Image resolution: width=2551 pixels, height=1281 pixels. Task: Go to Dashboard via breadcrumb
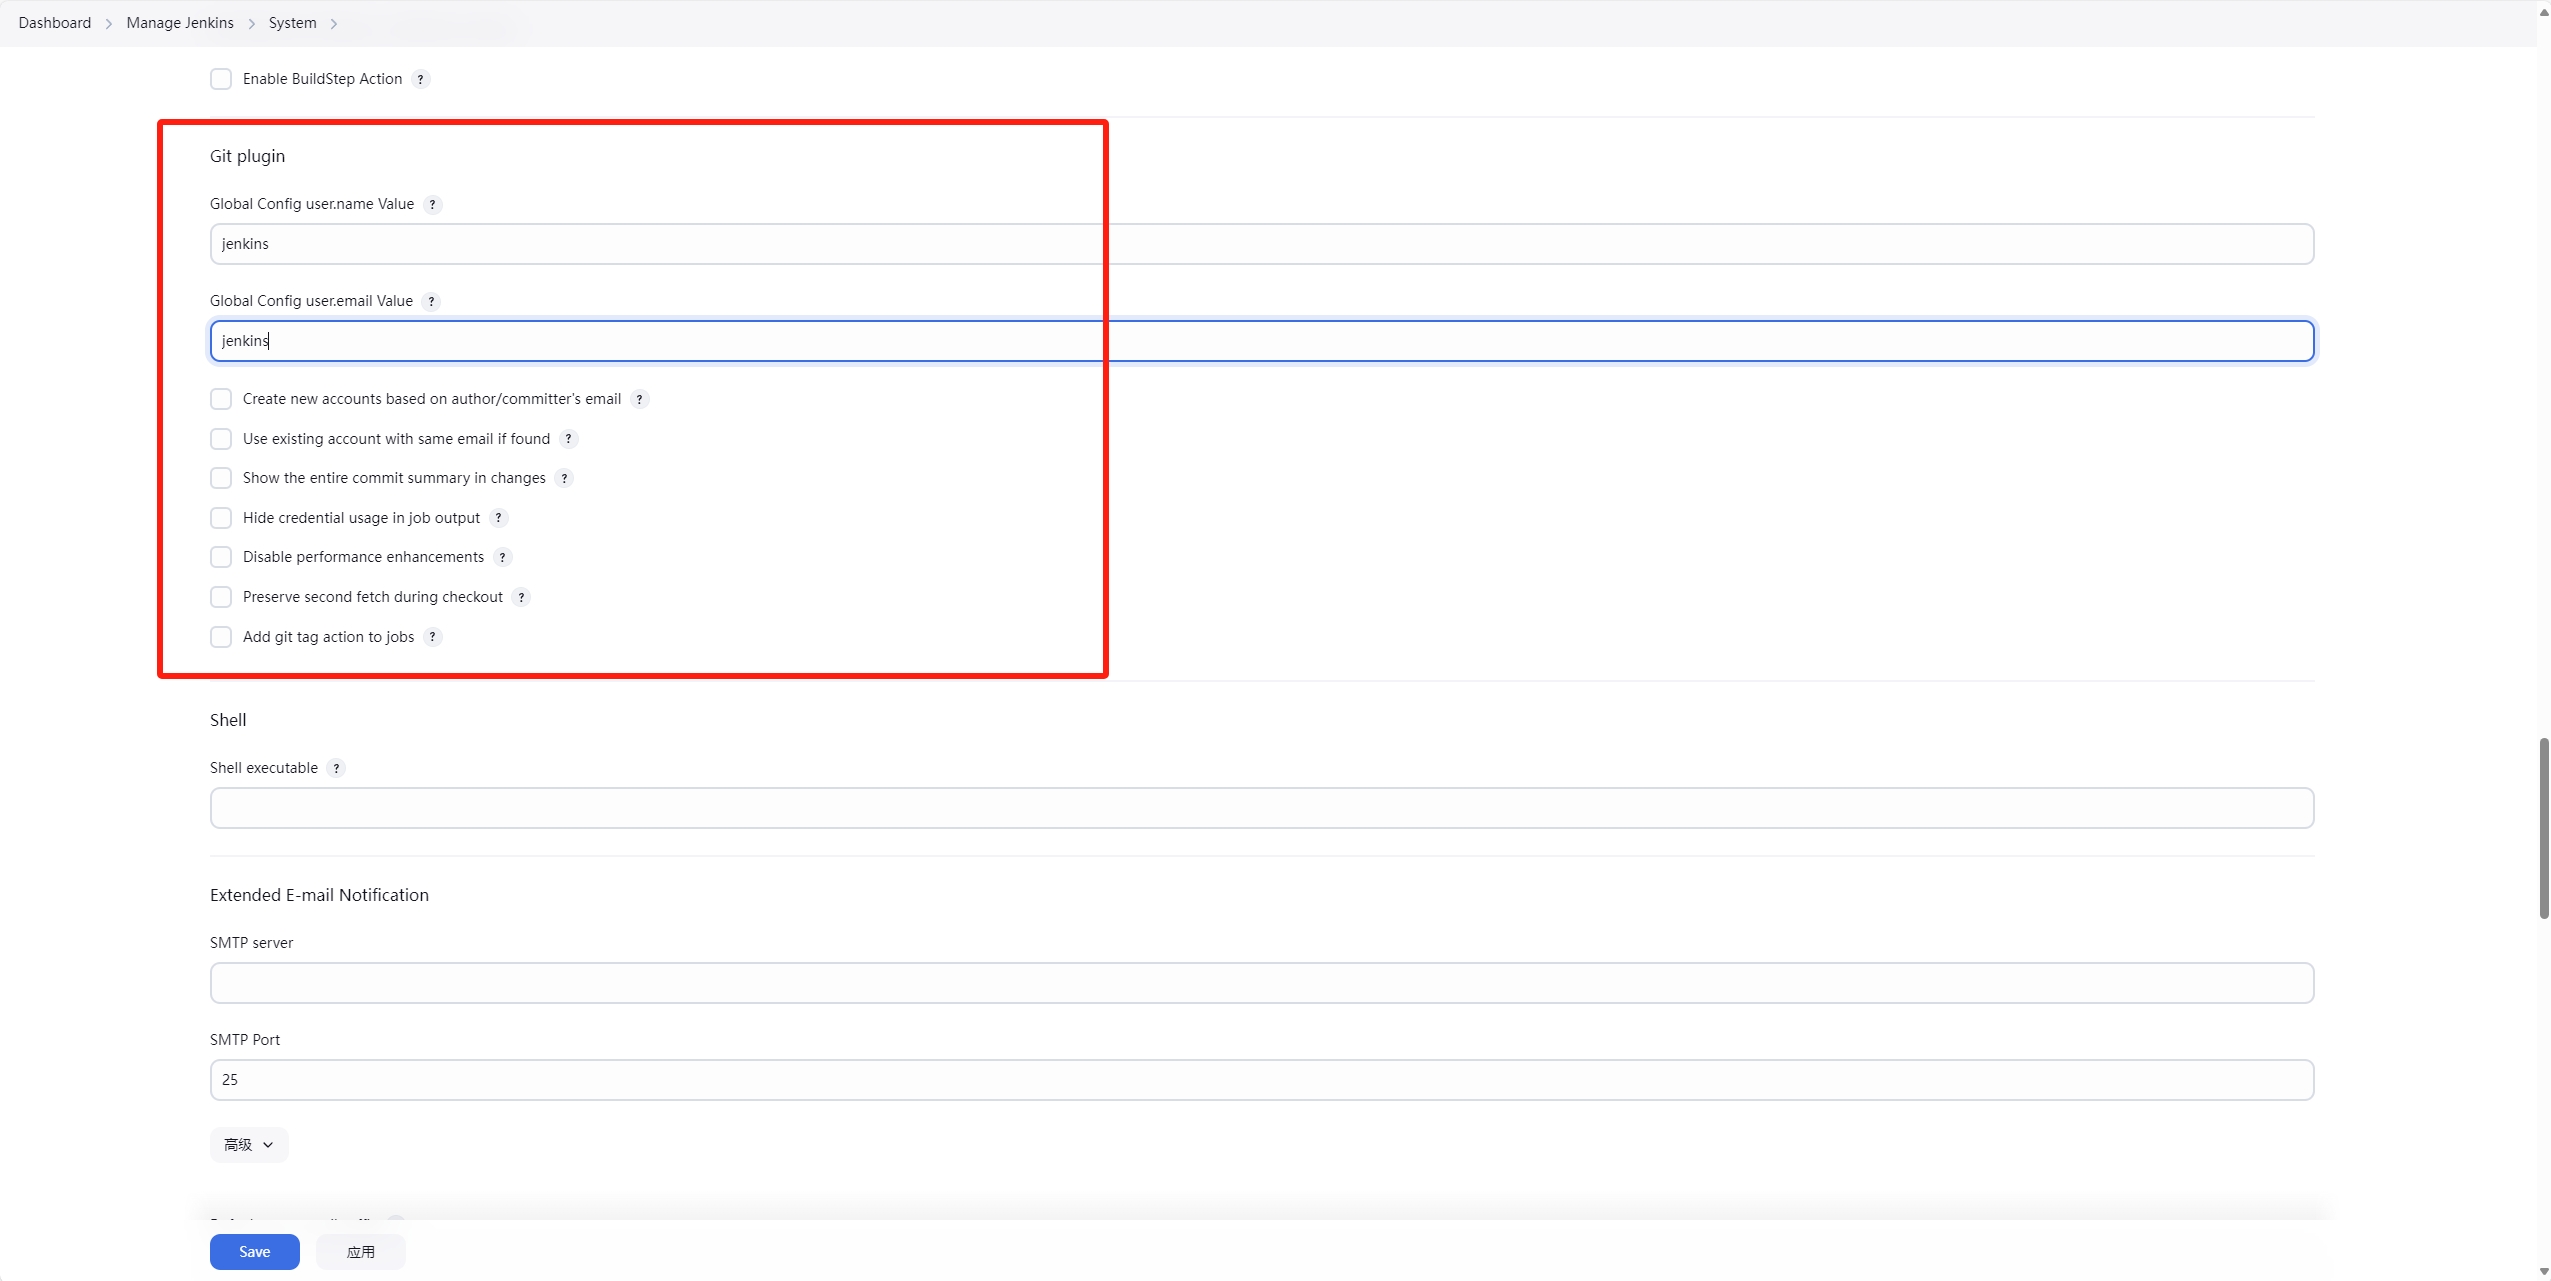click(54, 22)
